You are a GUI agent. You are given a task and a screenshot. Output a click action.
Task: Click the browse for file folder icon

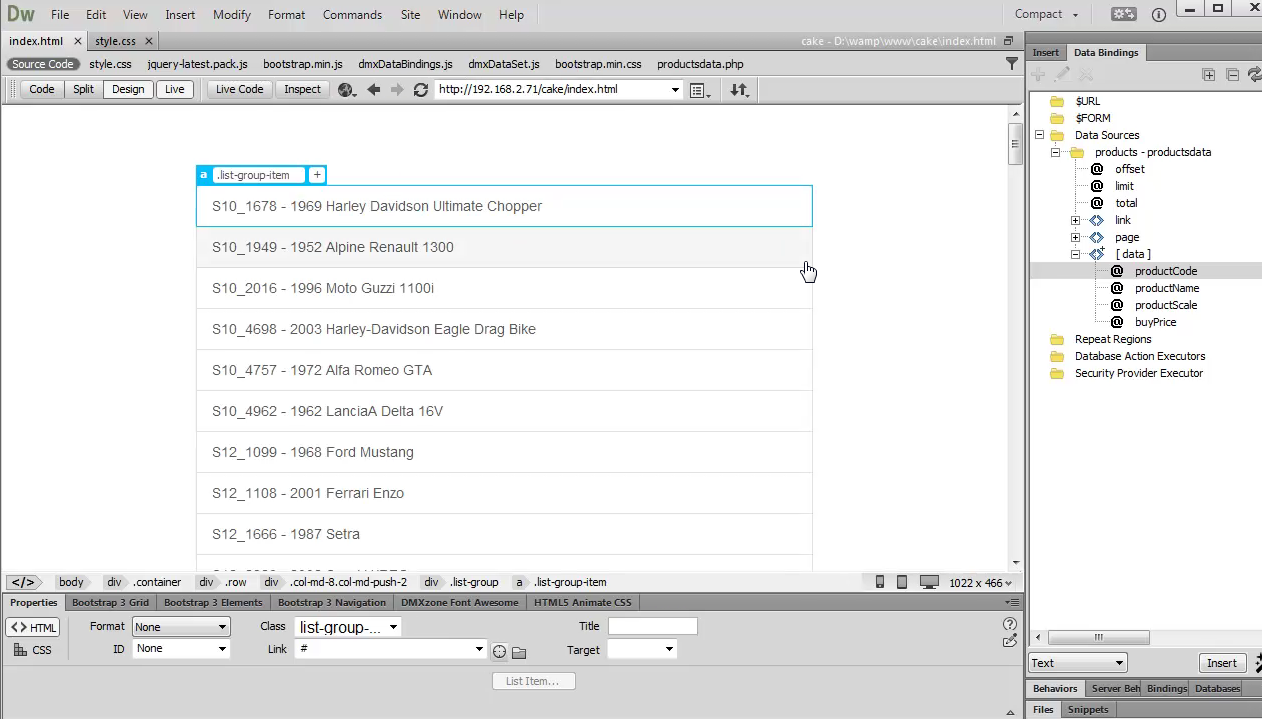[x=519, y=652]
